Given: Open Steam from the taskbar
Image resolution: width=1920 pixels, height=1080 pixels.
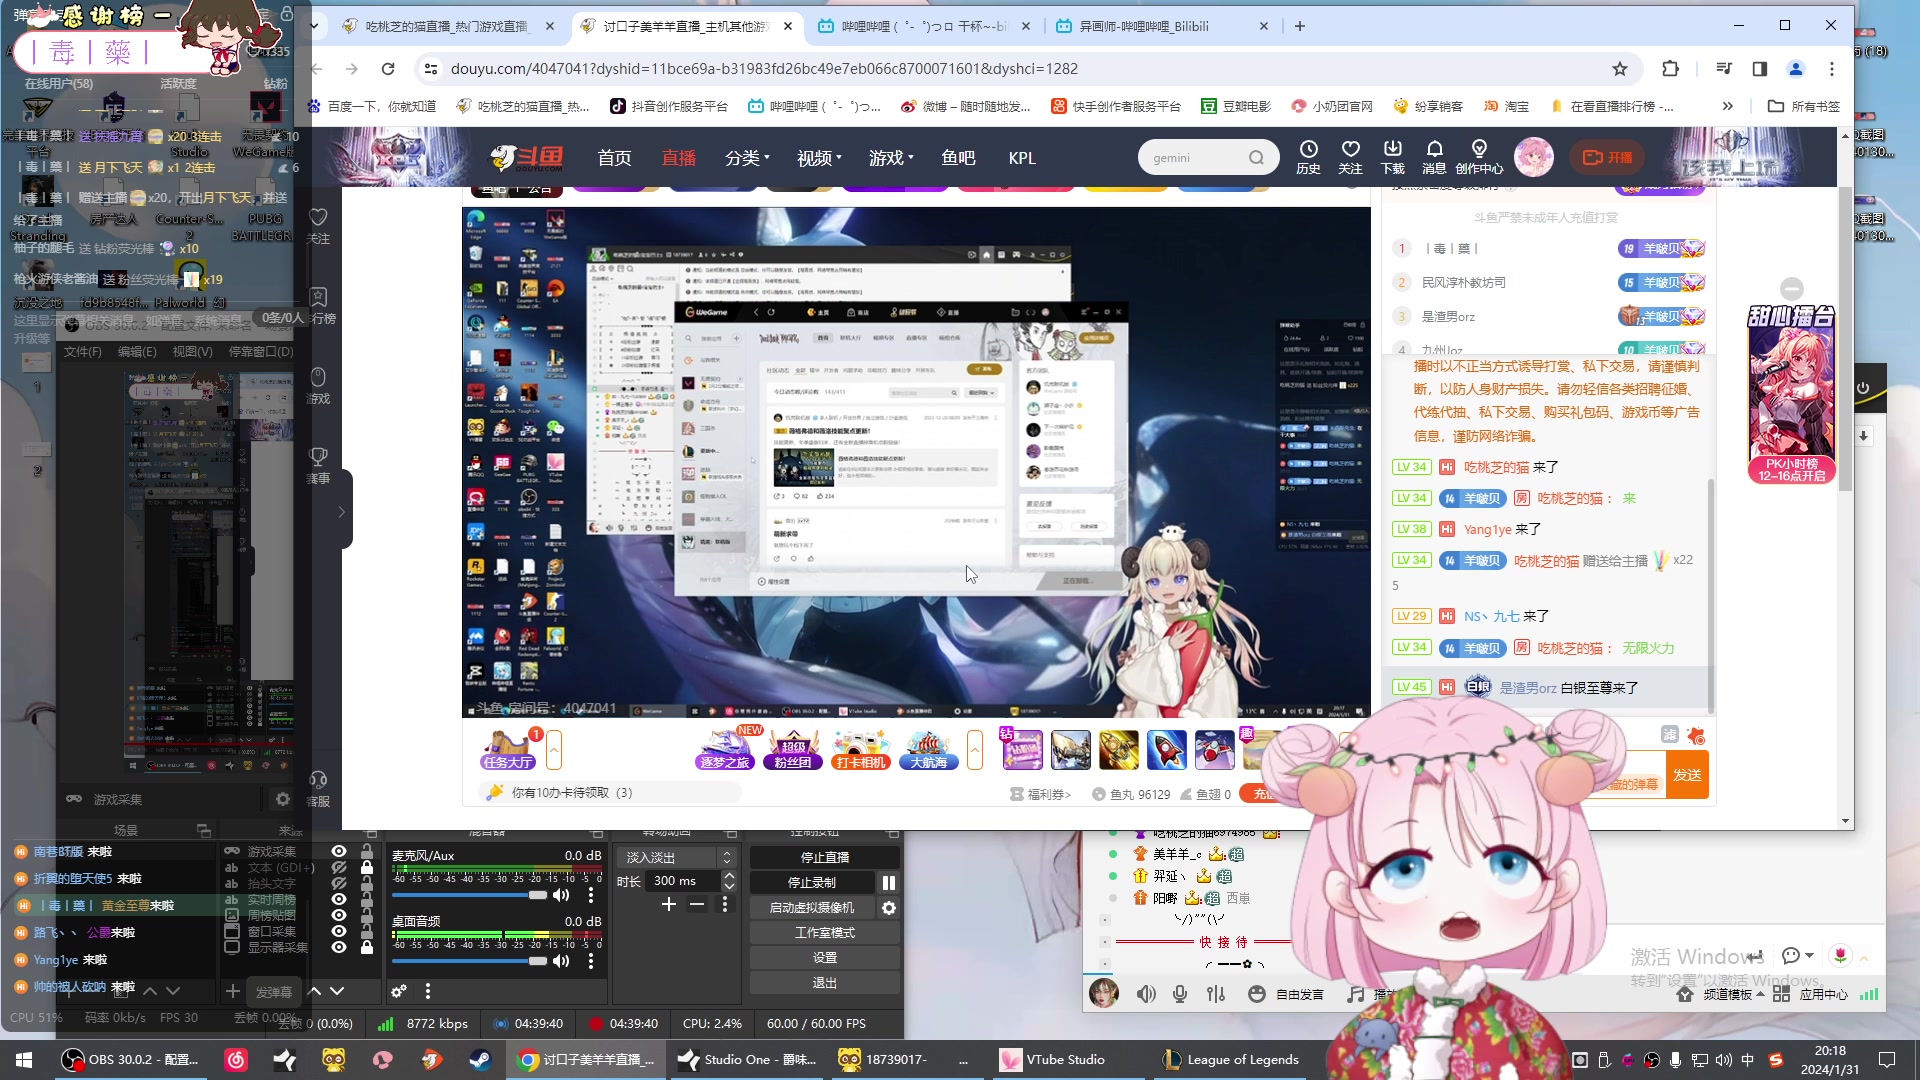Looking at the screenshot, I should point(480,1060).
